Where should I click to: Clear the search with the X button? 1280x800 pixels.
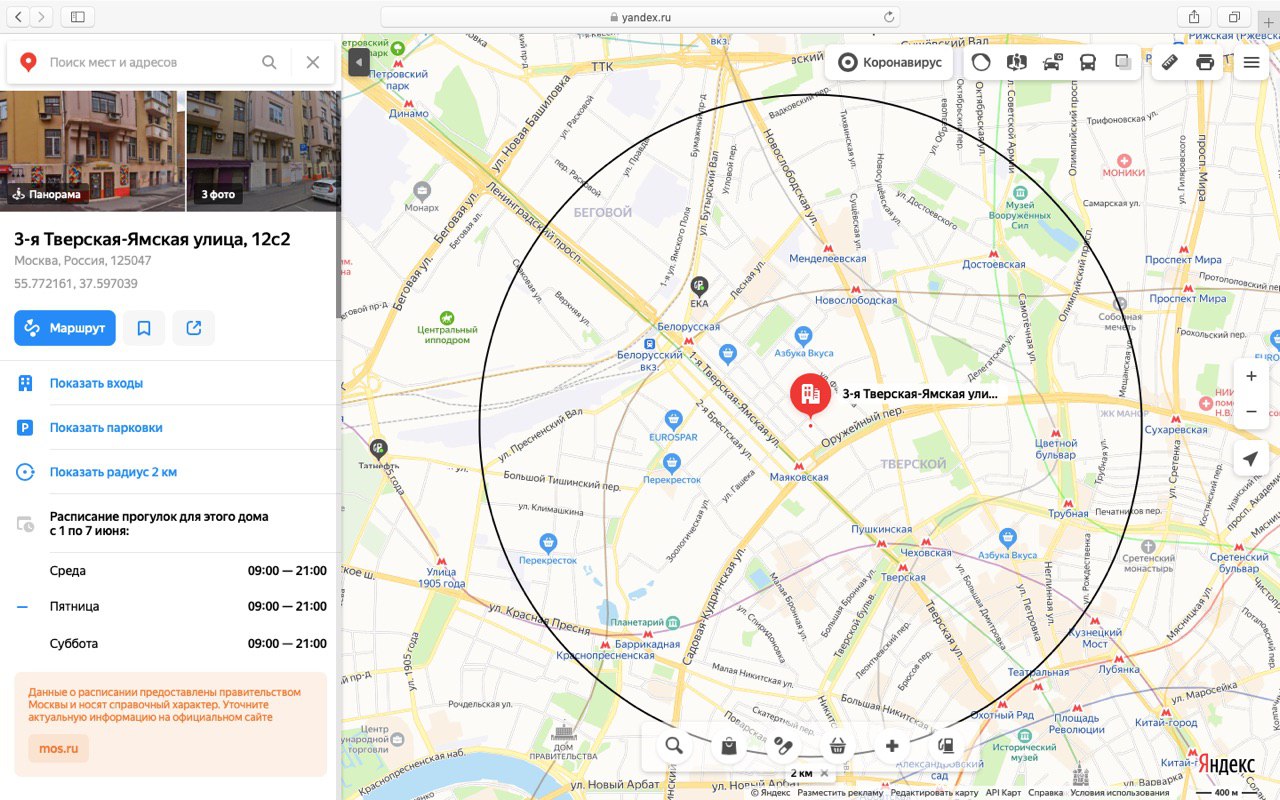pos(313,62)
